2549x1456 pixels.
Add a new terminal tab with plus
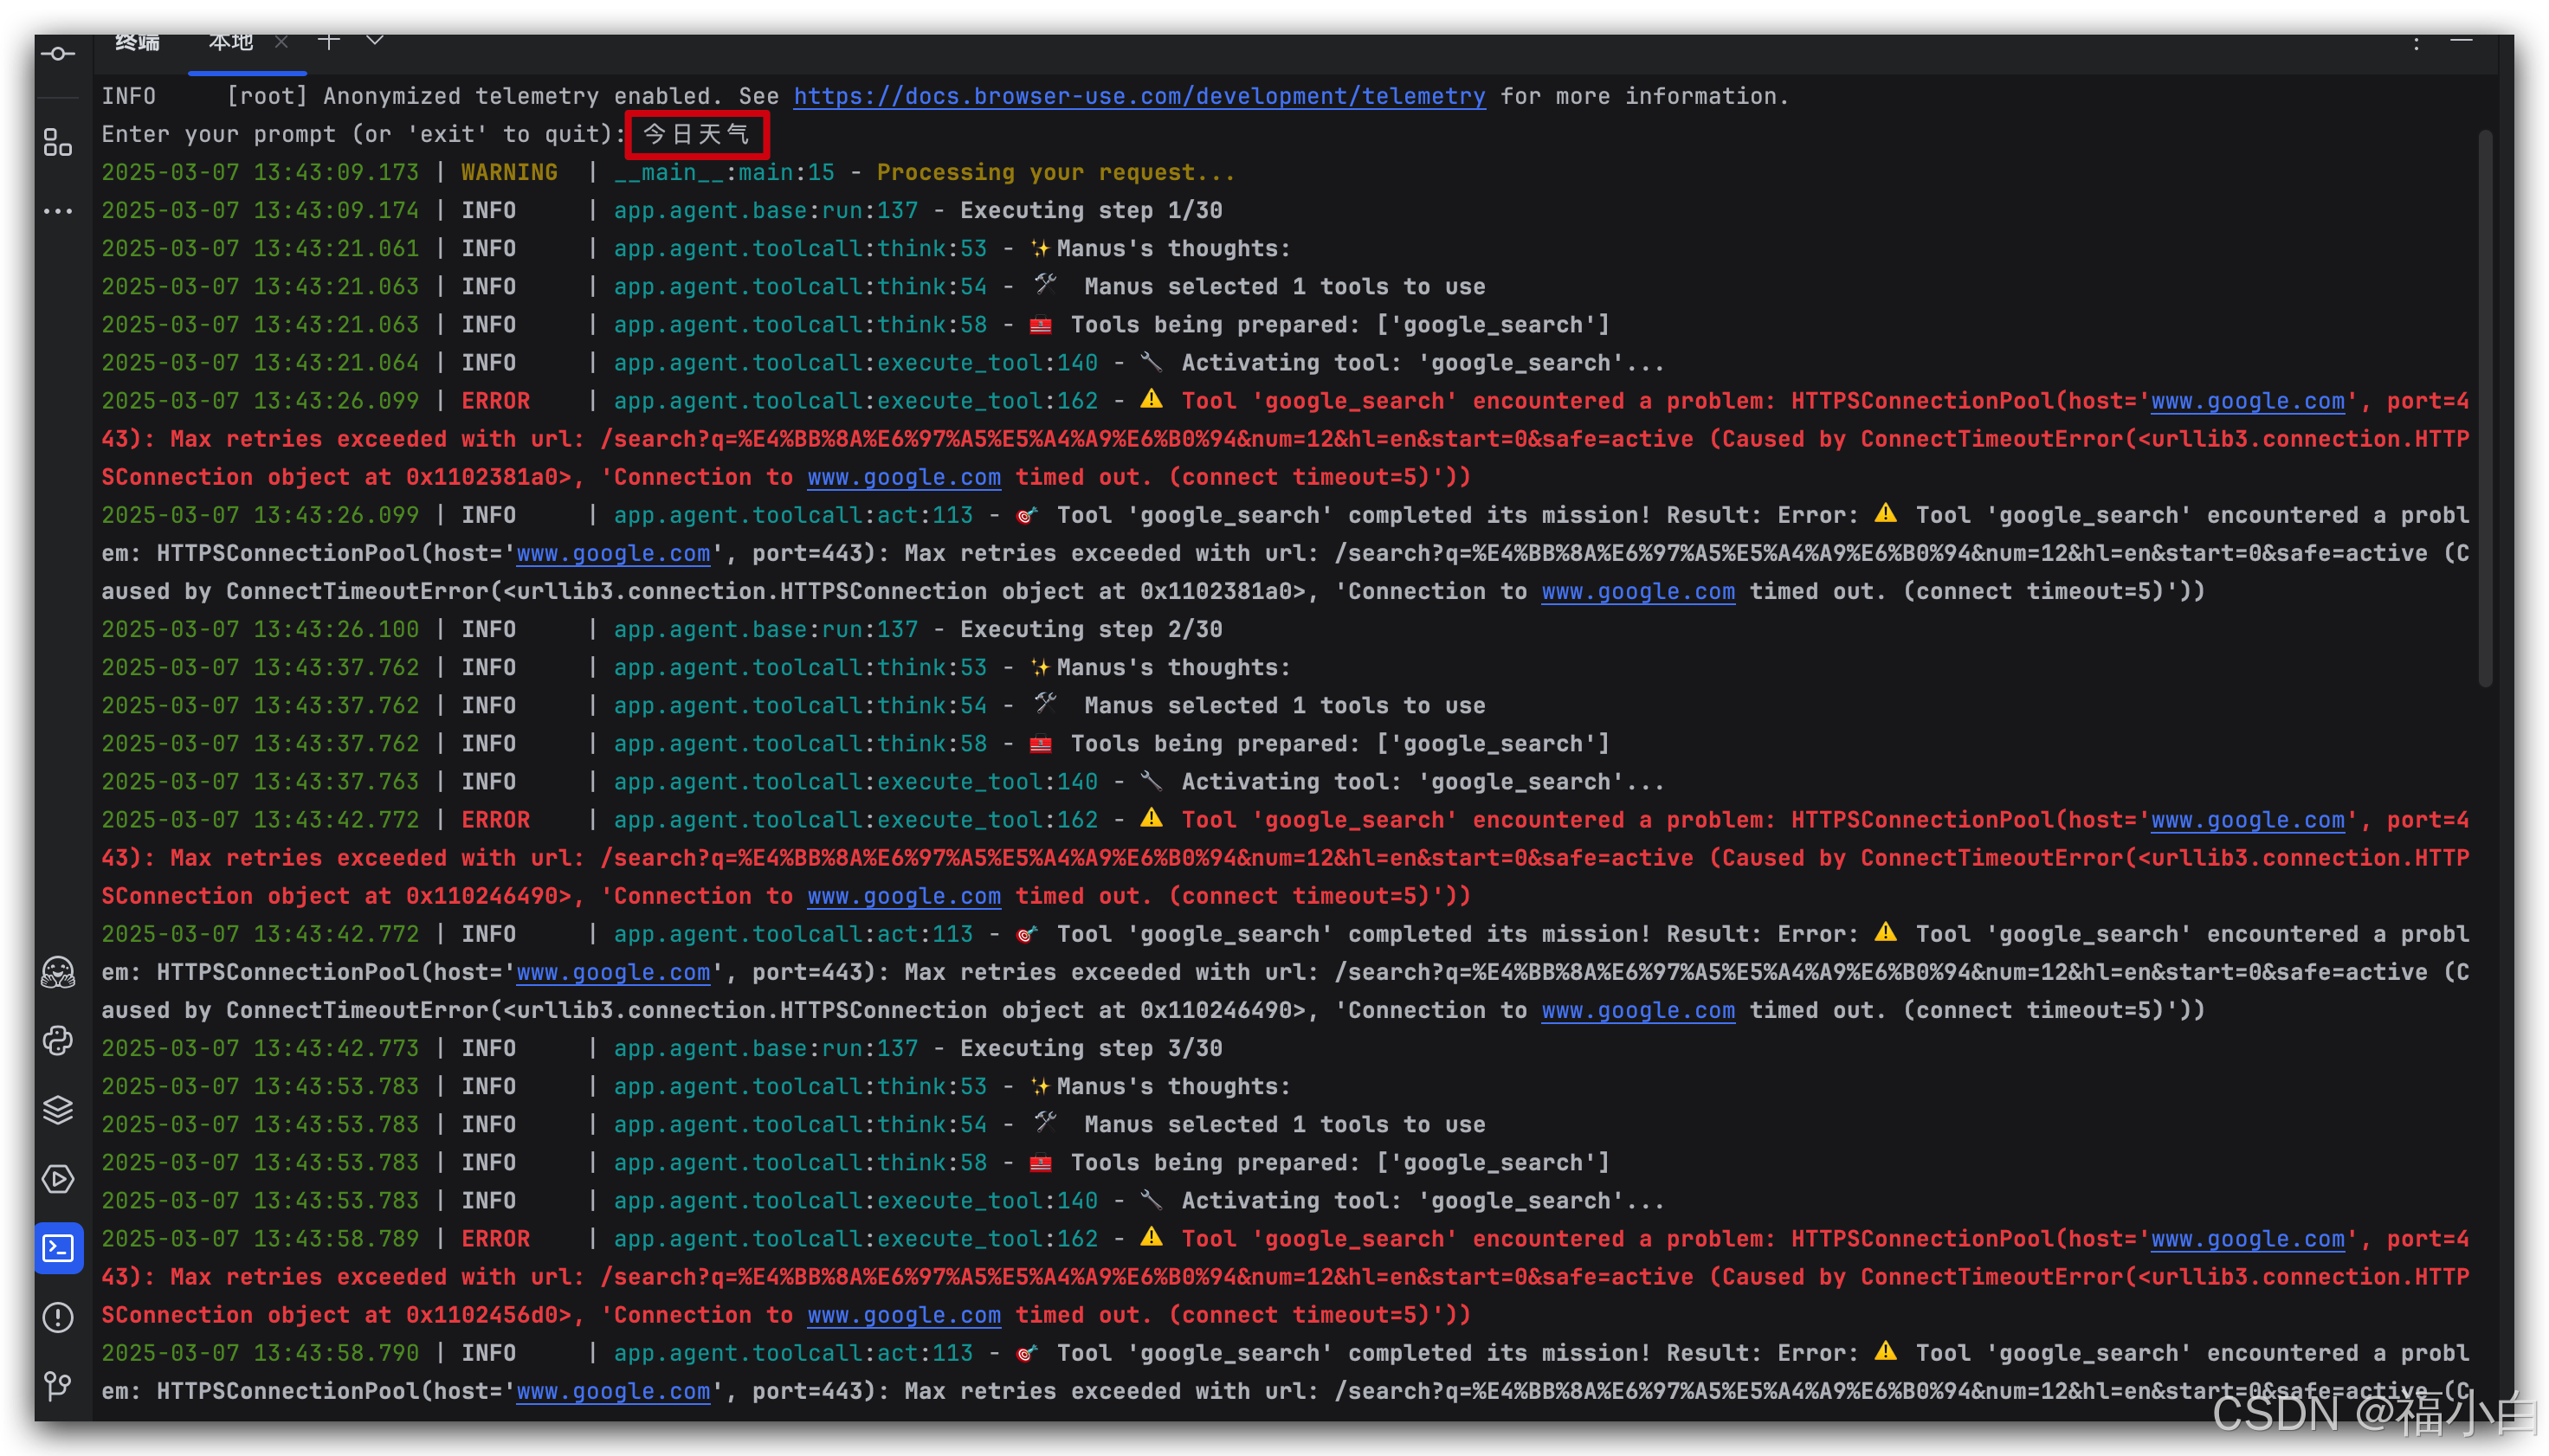pos(328,41)
